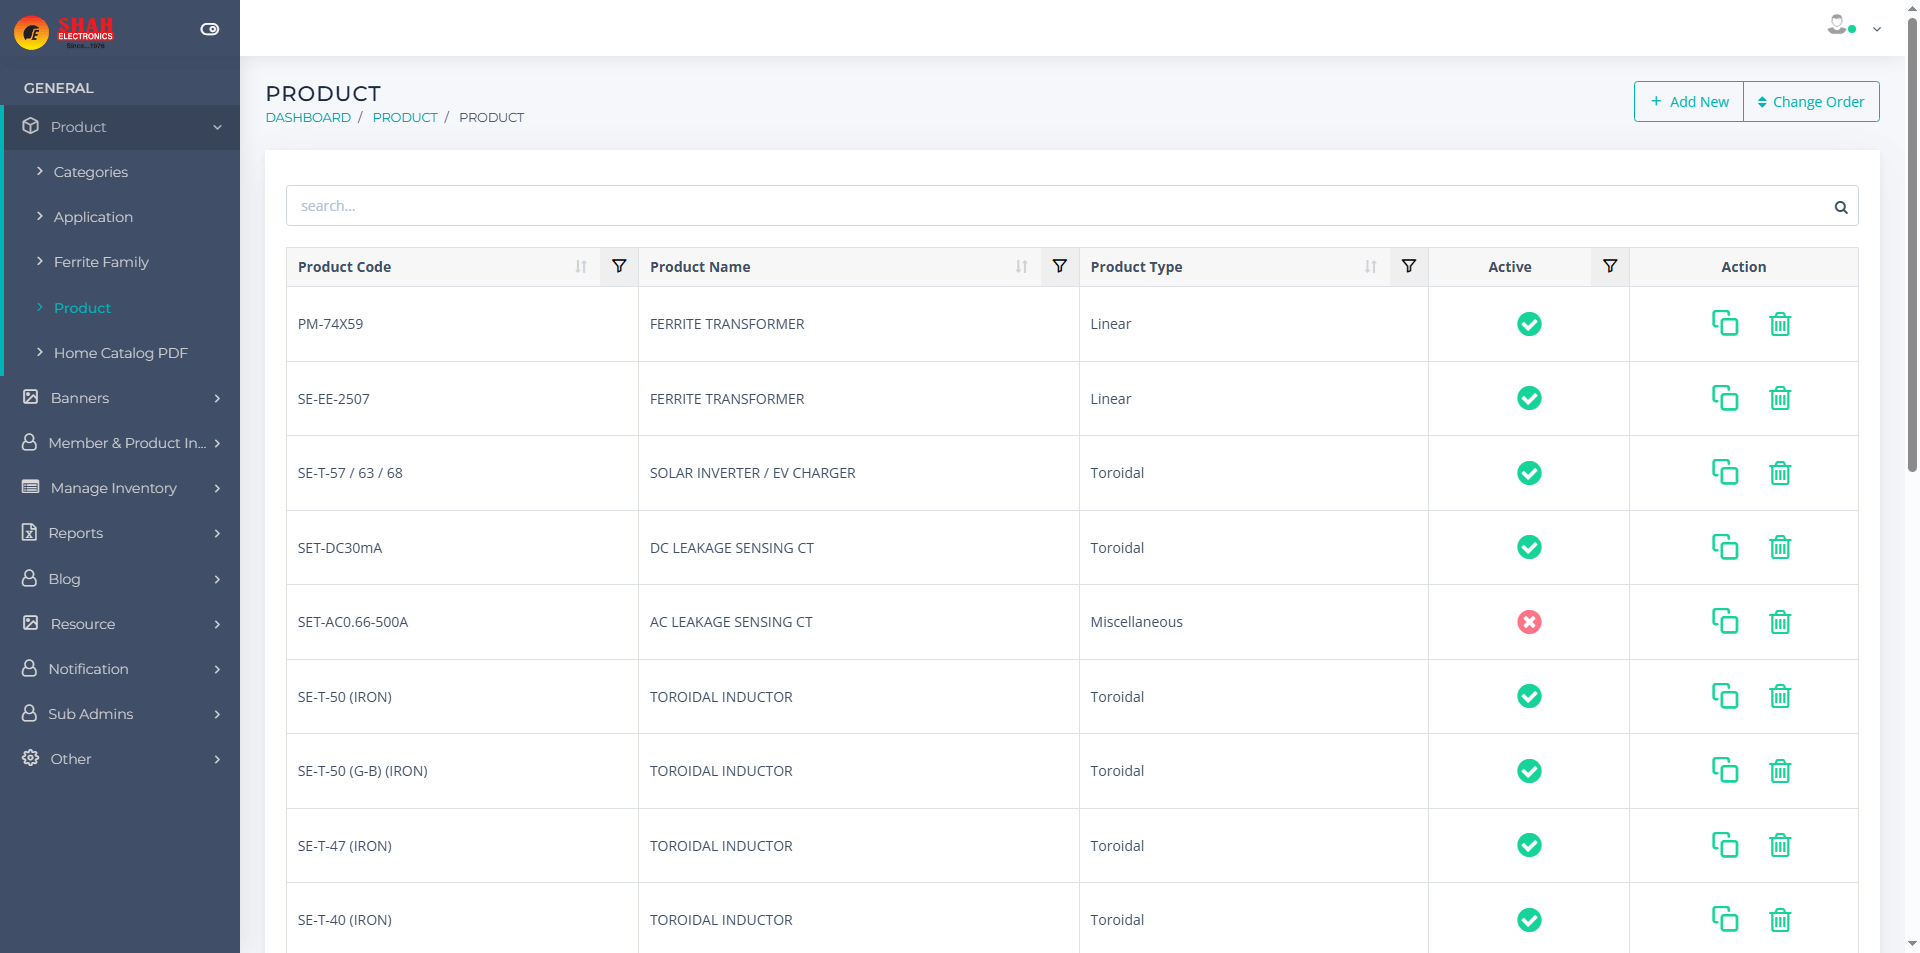Click the duplicate icon for PM-74X59

[1724, 323]
